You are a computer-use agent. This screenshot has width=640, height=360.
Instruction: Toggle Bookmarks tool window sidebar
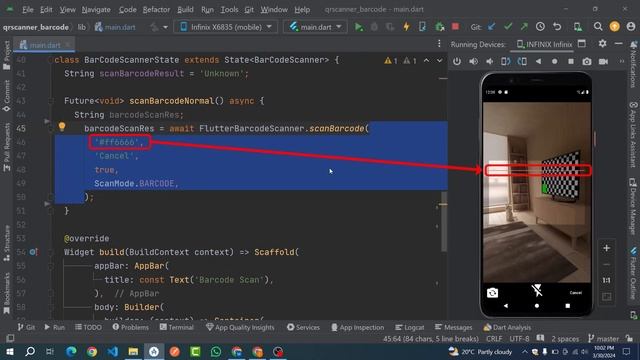pos(7,293)
